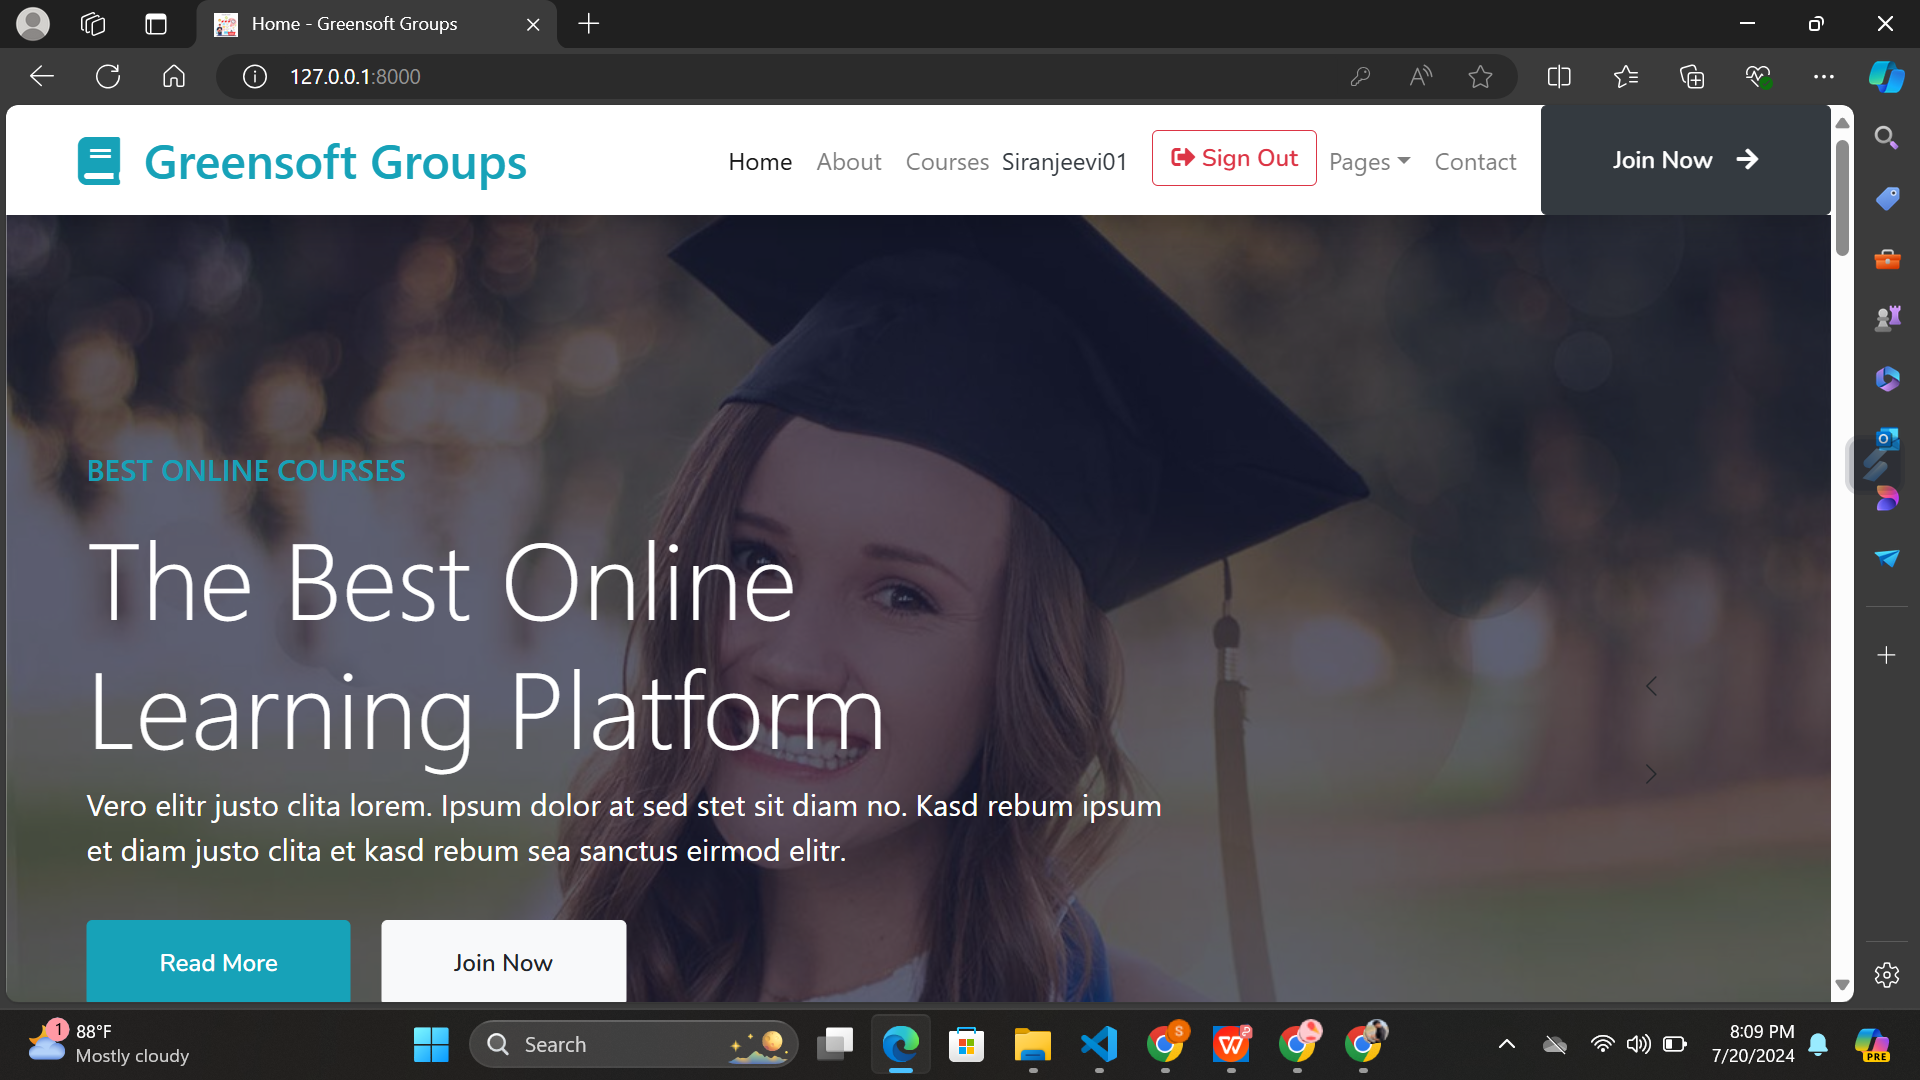The image size is (1920, 1080).
Task: Open the weather widget showing 88°F
Action: click(108, 1044)
